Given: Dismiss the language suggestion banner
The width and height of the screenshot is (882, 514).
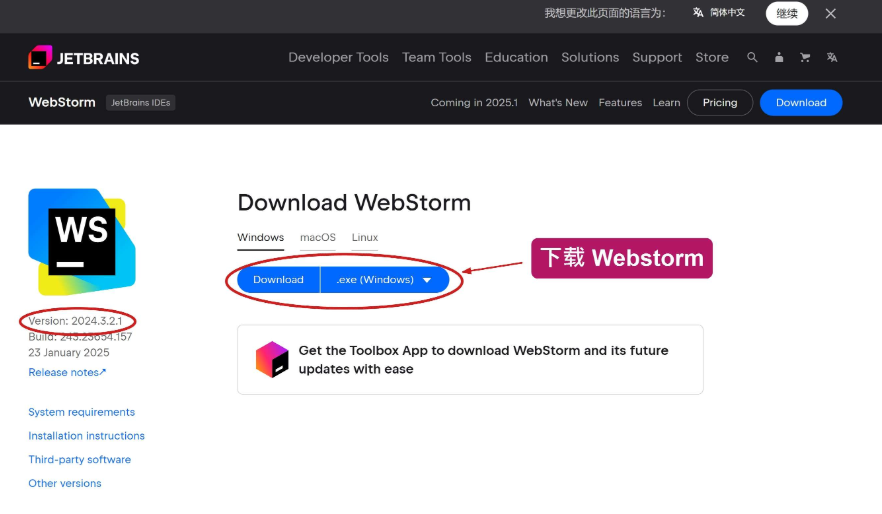Looking at the screenshot, I should tap(831, 13).
